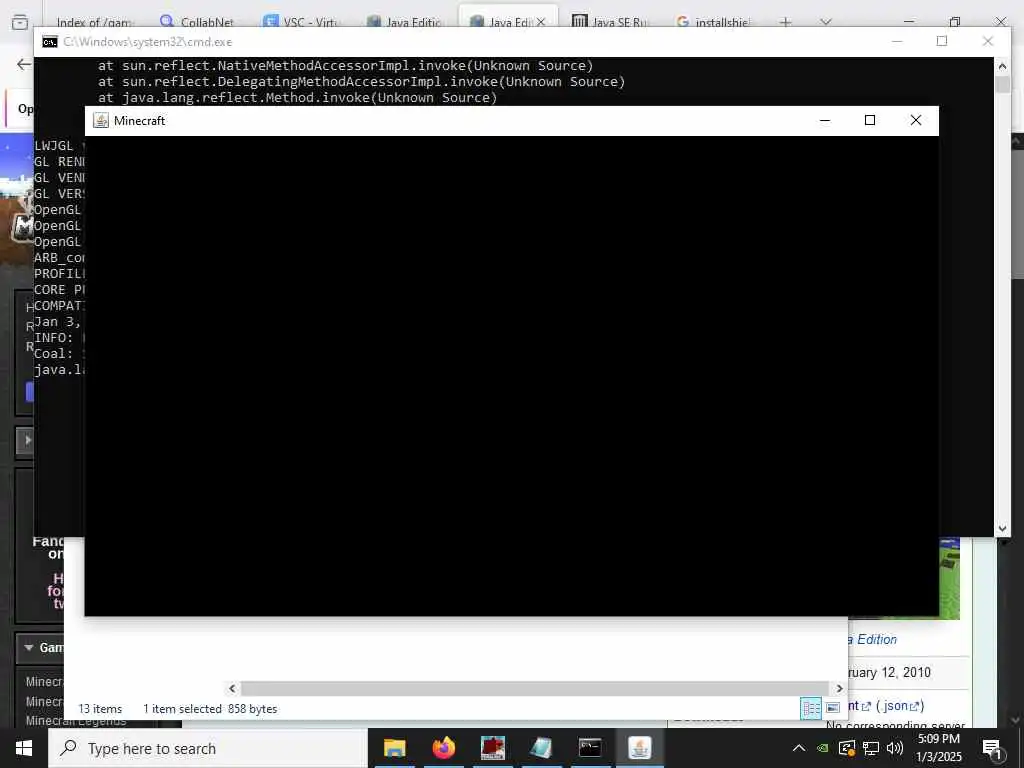Click the browser page scrollbar down arrow

coord(1017,720)
